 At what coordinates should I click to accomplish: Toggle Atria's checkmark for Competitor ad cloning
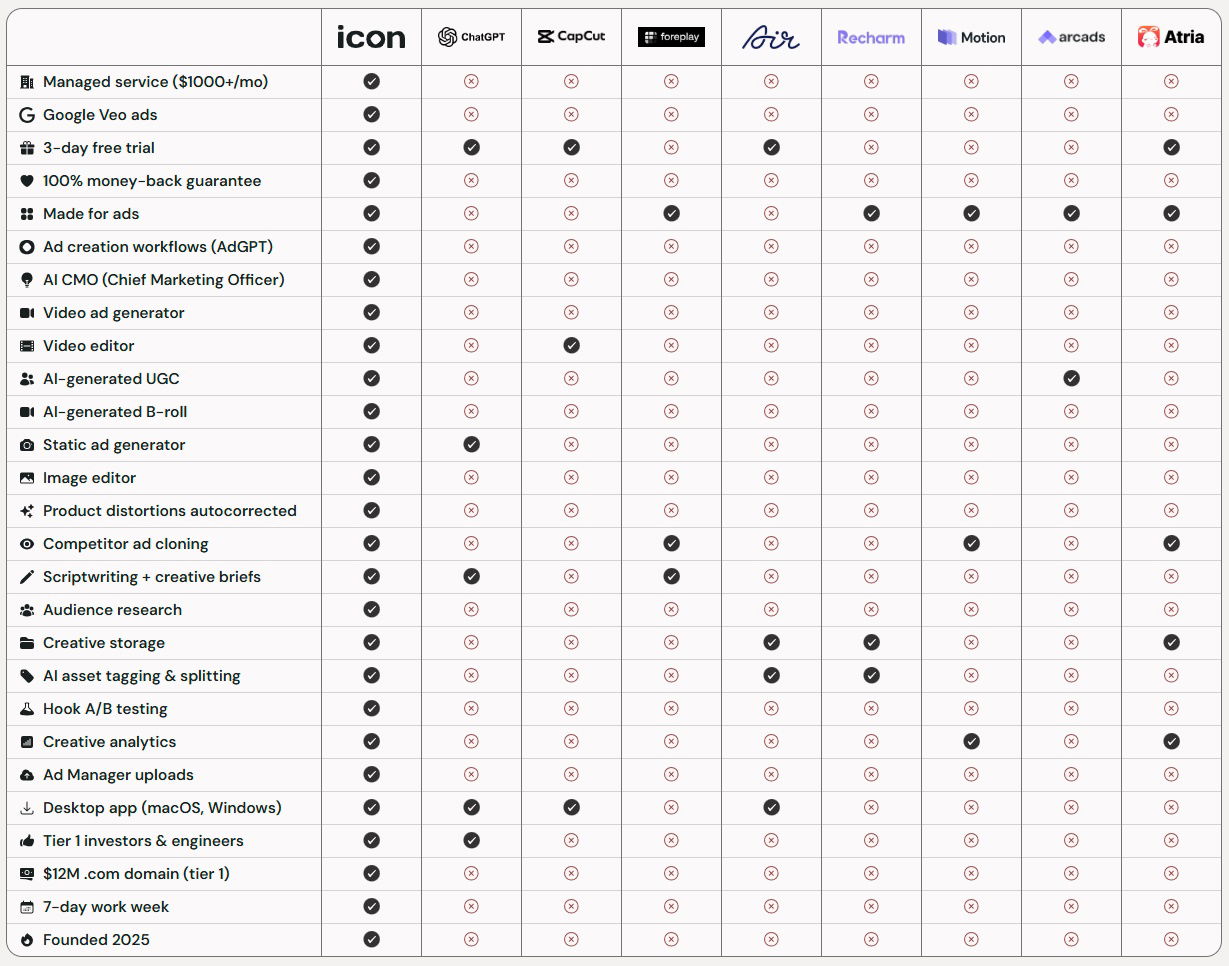coord(1171,543)
